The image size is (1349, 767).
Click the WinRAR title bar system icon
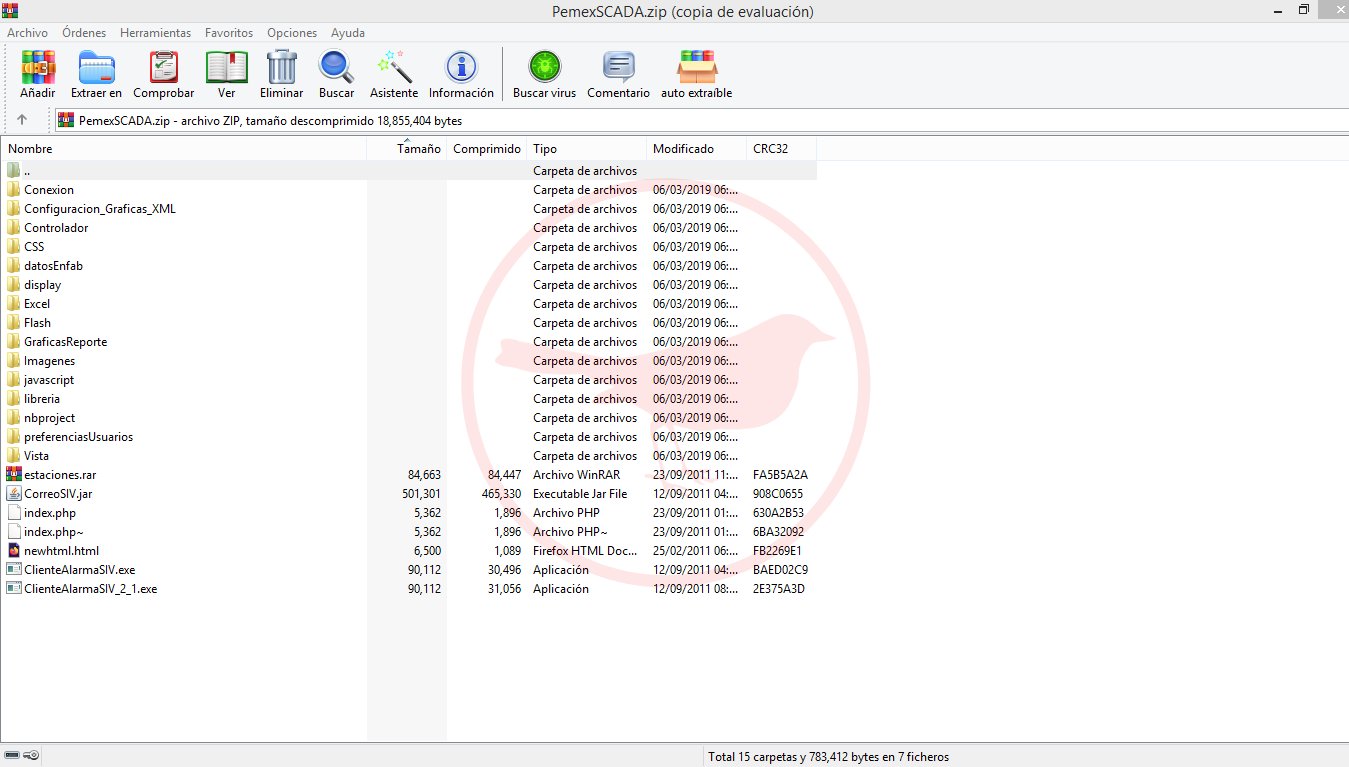[x=9, y=10]
